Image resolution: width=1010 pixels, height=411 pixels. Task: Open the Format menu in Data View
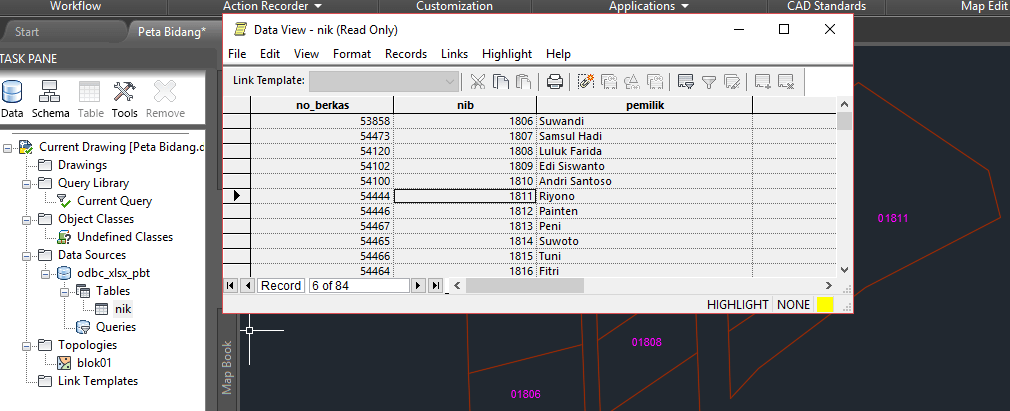(352, 54)
